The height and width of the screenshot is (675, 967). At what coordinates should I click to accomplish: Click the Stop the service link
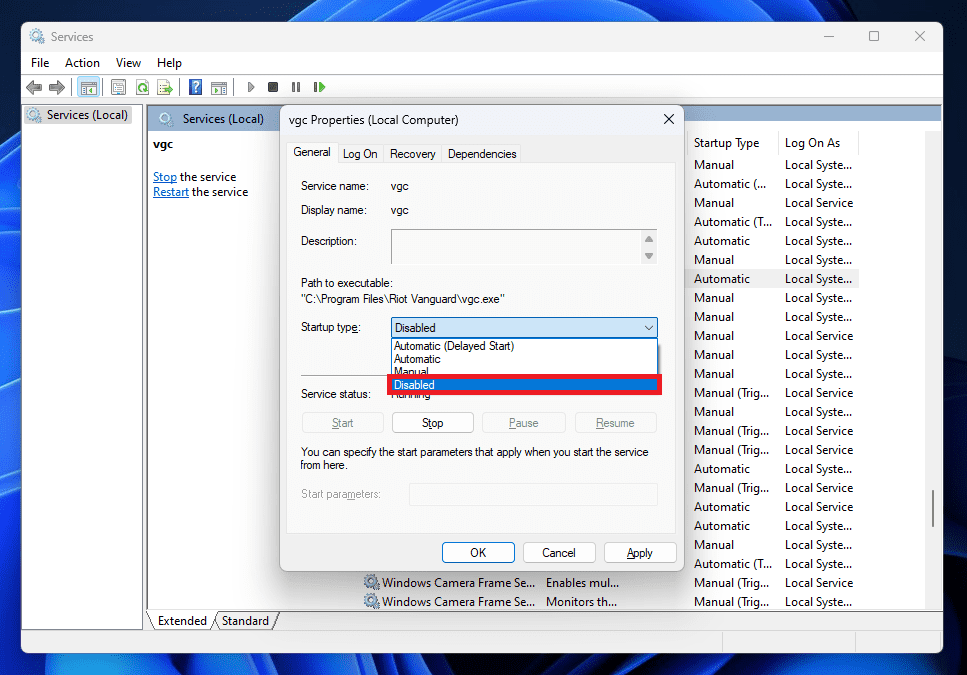point(165,177)
